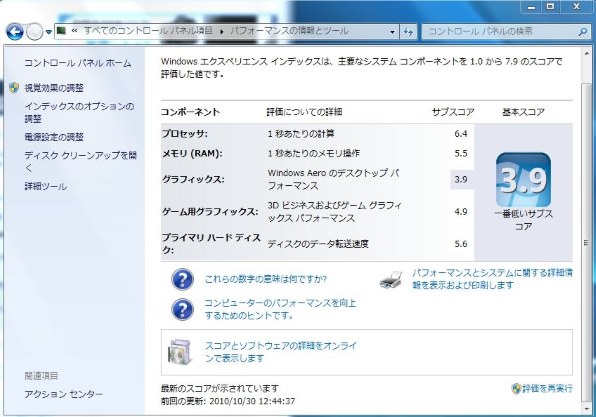Click the Forward navigation arrow button
This screenshot has width=596, height=417.
pyautogui.click(x=34, y=32)
